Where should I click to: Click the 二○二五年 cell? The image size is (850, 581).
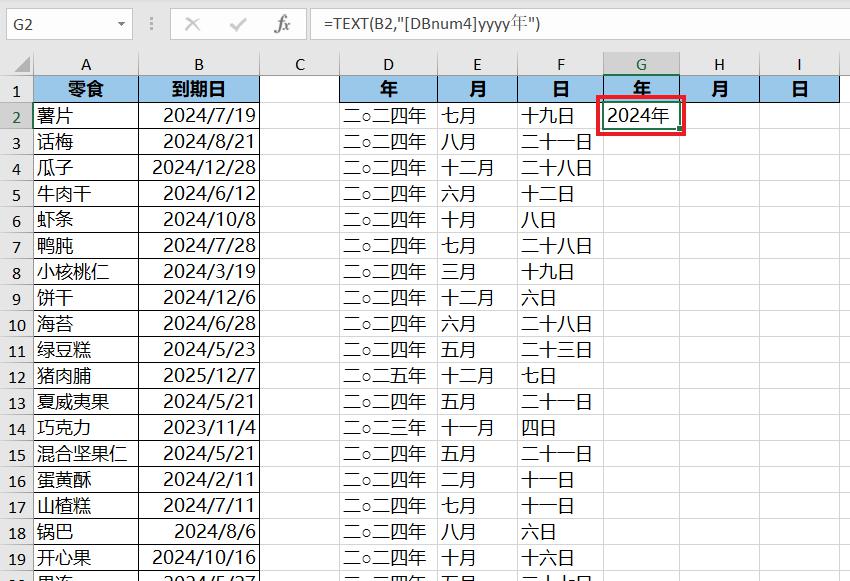[x=388, y=376]
